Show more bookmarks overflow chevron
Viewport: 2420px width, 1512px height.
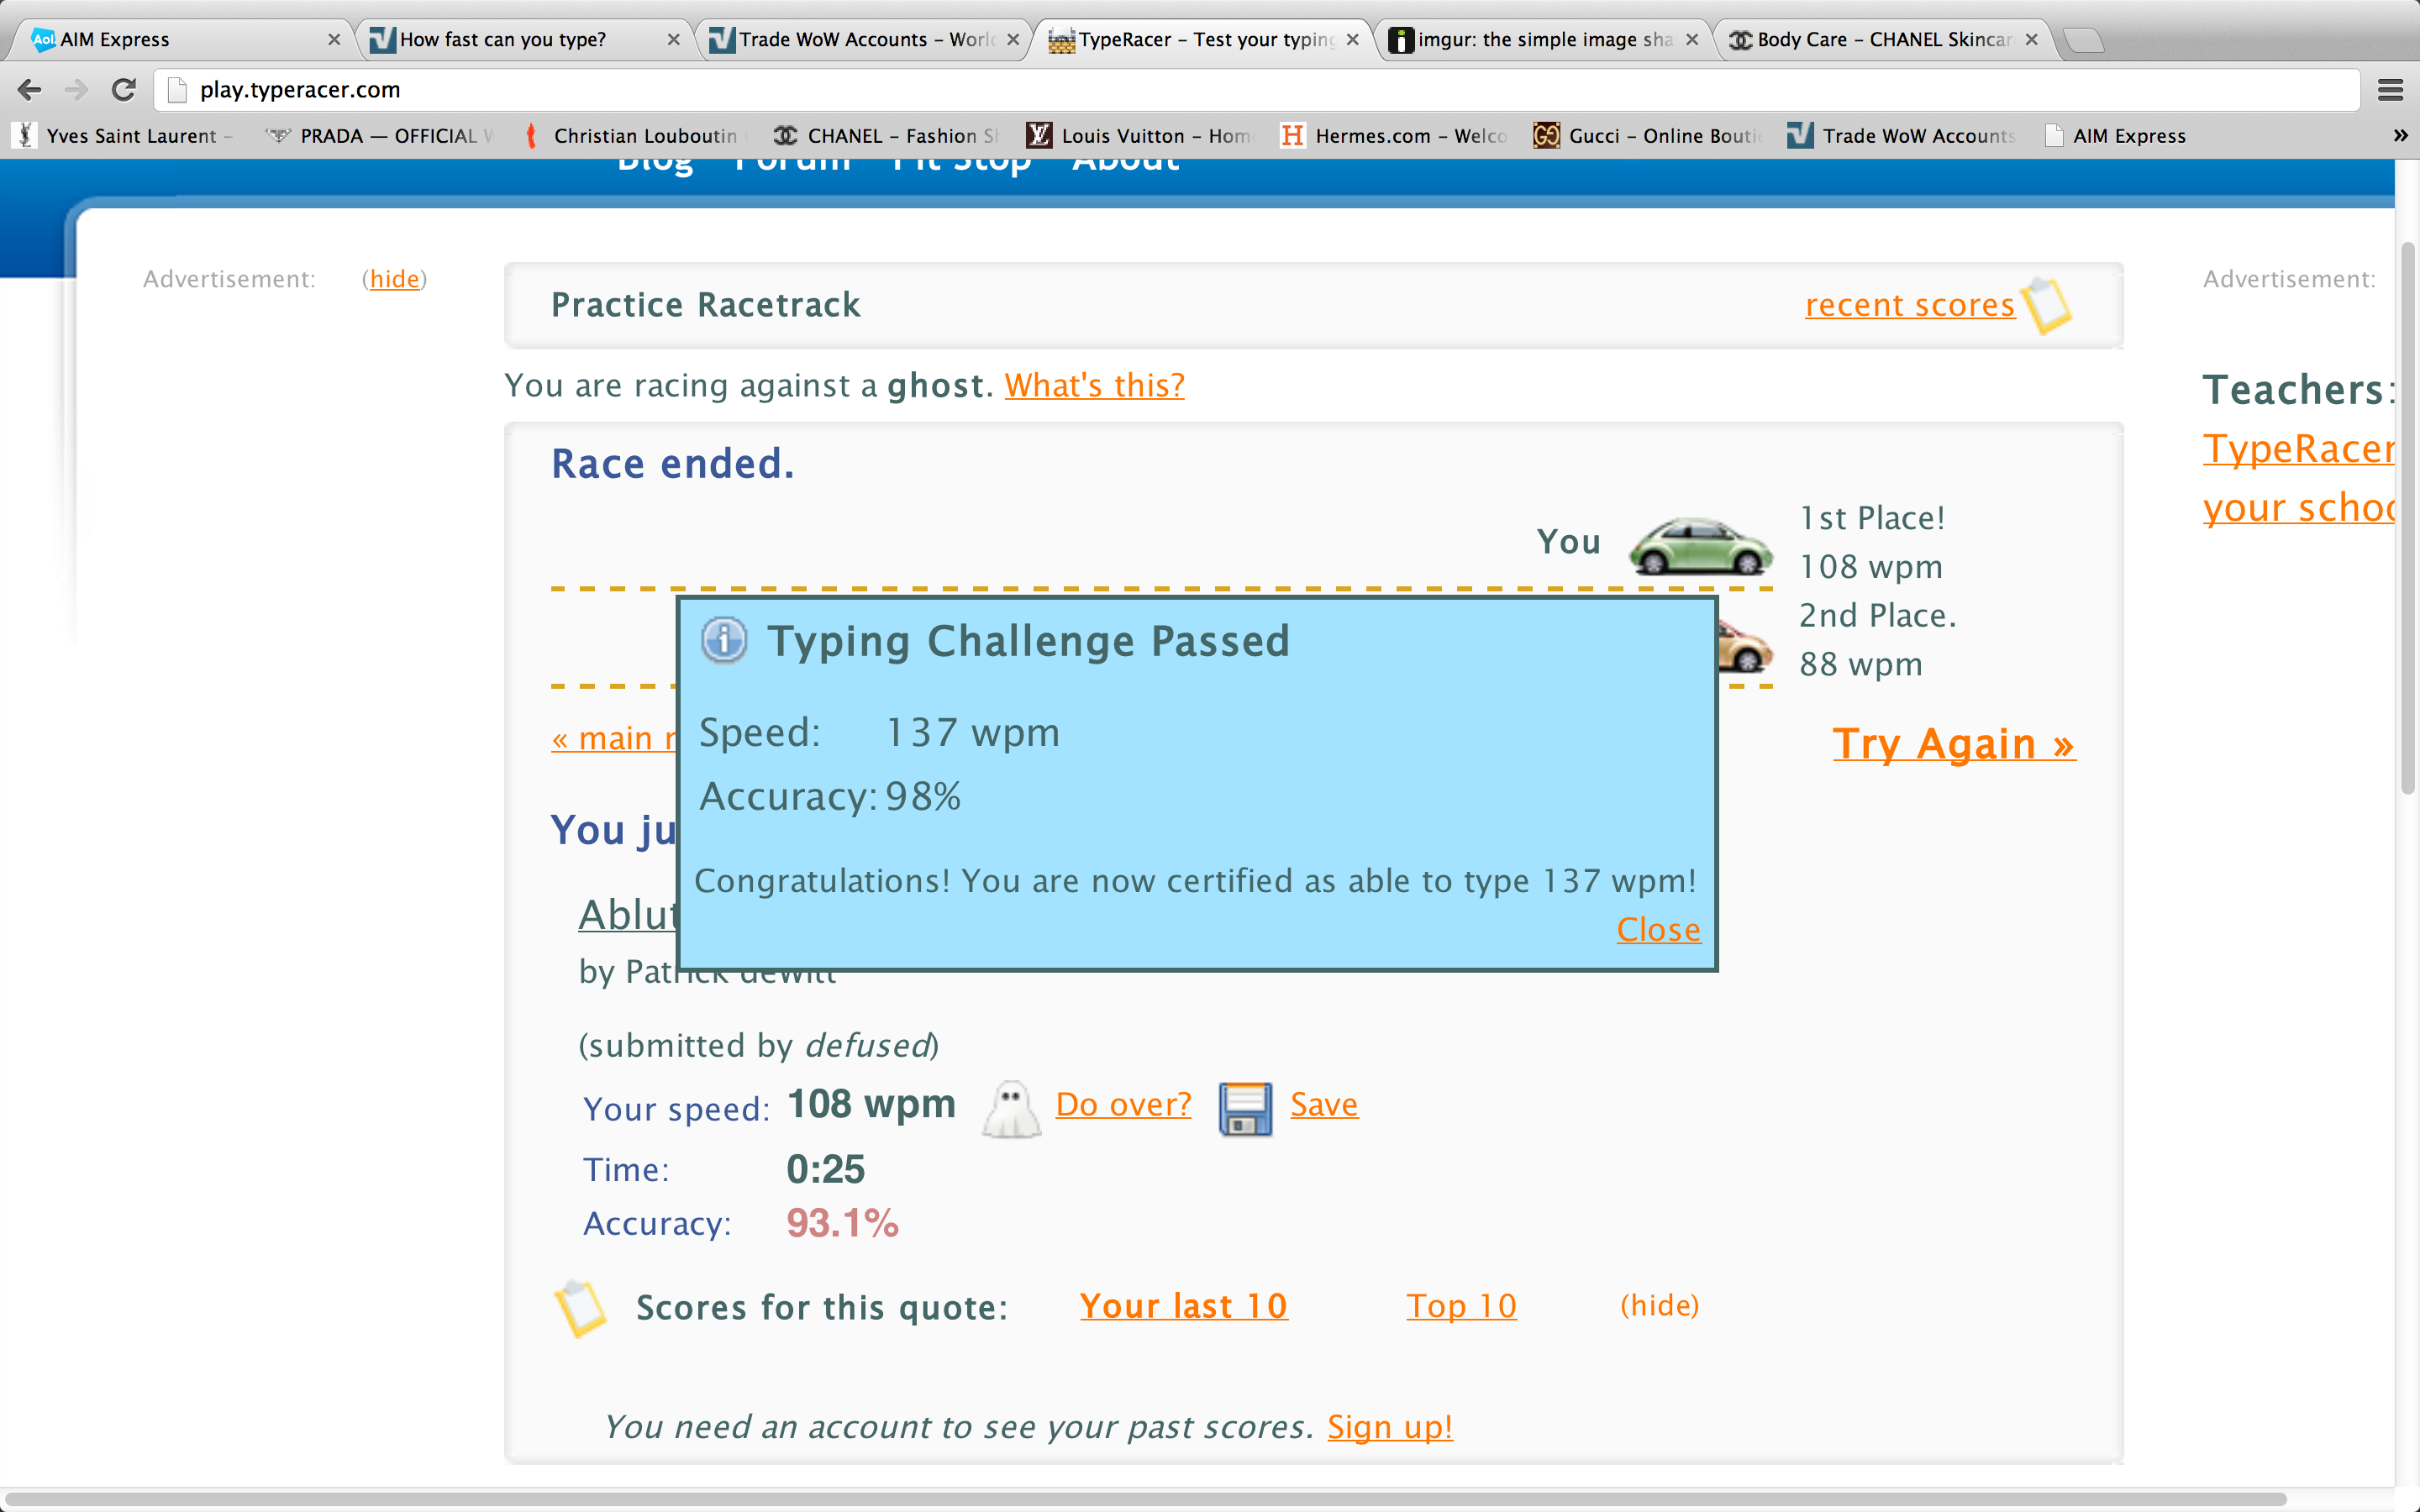pos(2400,135)
